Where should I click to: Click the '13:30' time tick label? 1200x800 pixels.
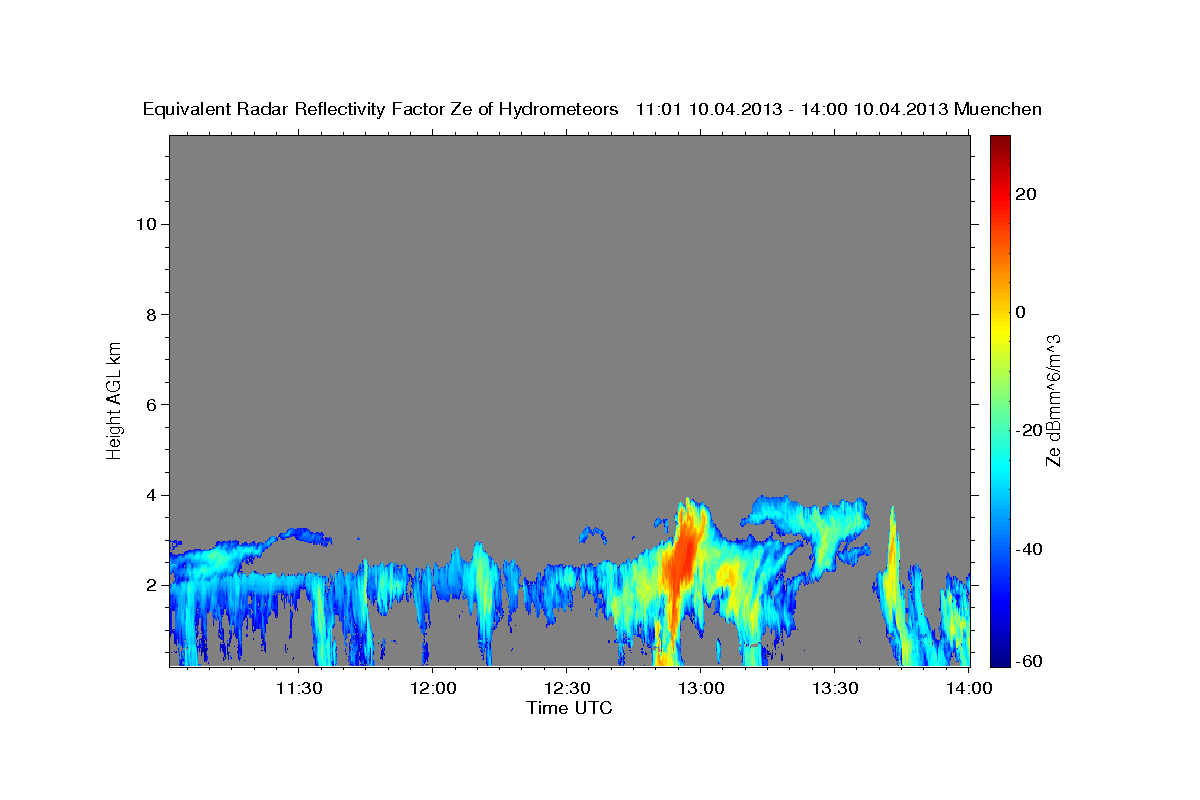[x=834, y=688]
